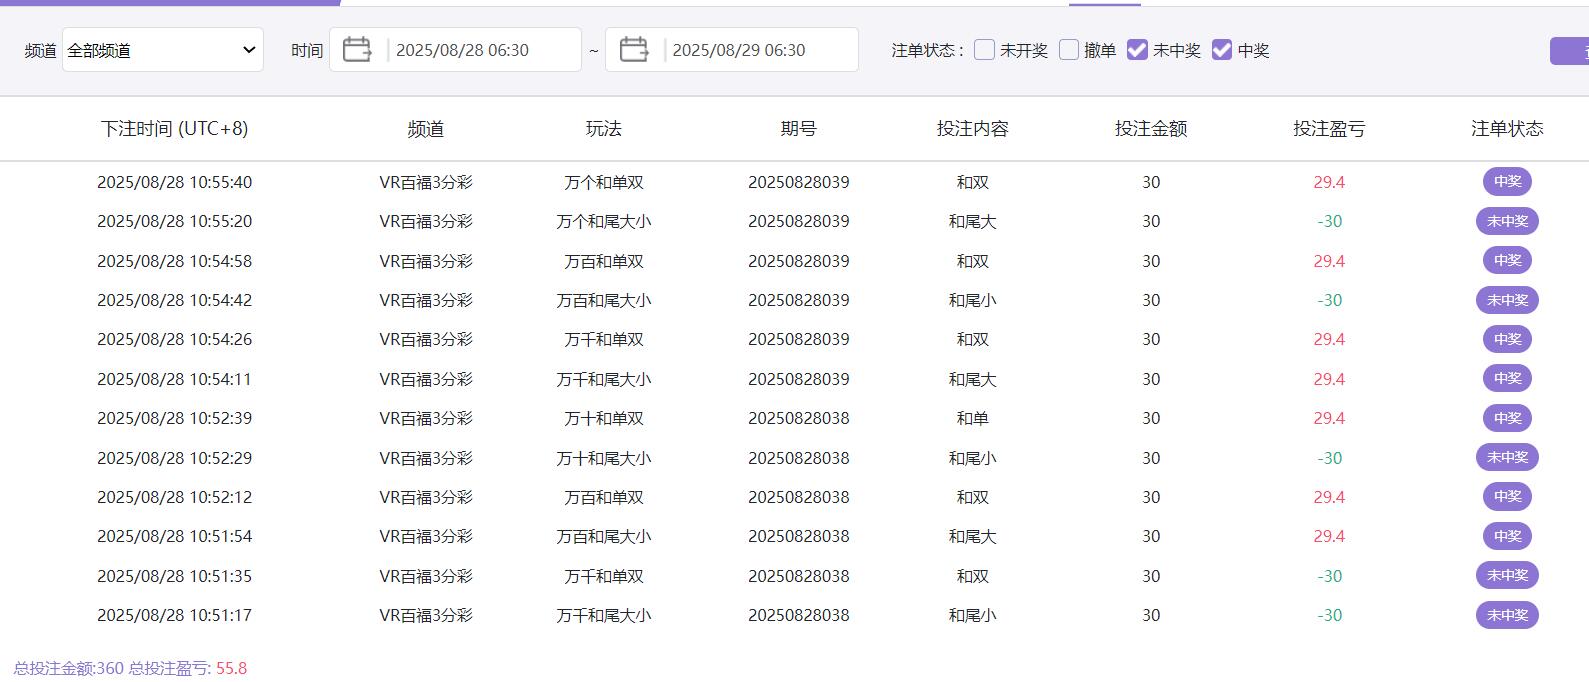Image resolution: width=1589 pixels, height=682 pixels.
Task: Click the 万个和尾大小 play type cell
Action: [604, 221]
